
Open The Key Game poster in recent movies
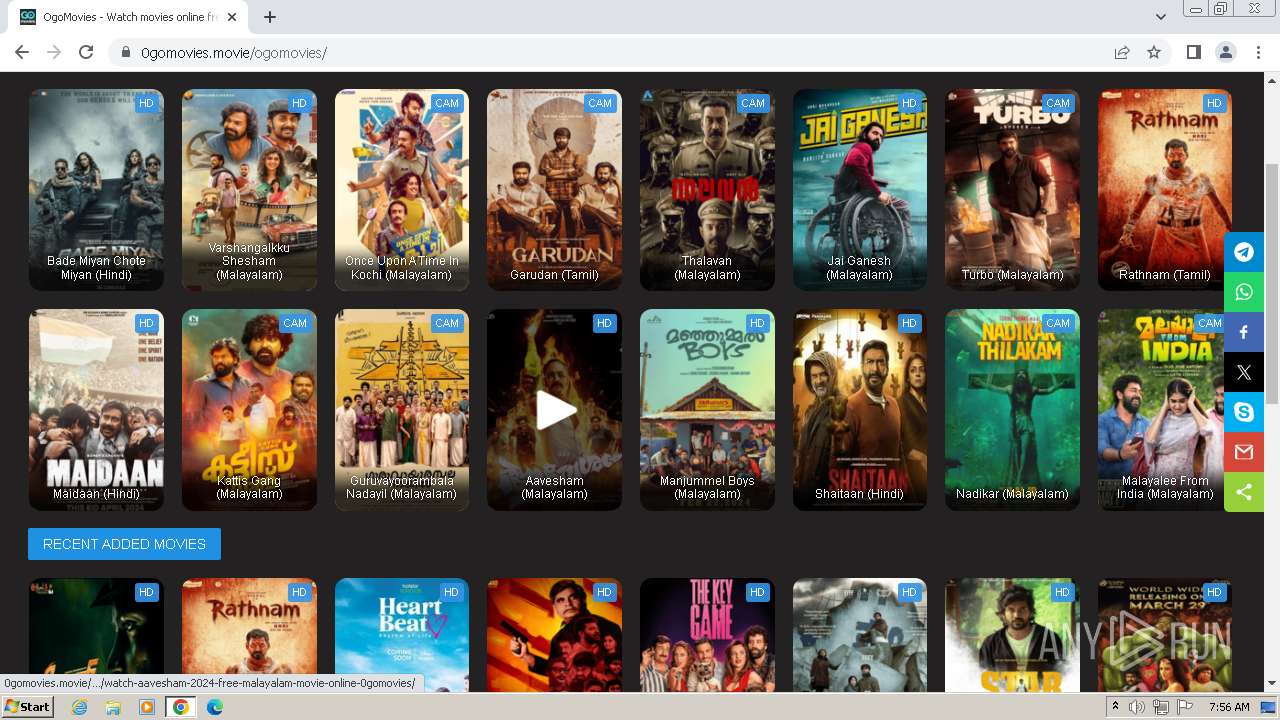coord(707,634)
